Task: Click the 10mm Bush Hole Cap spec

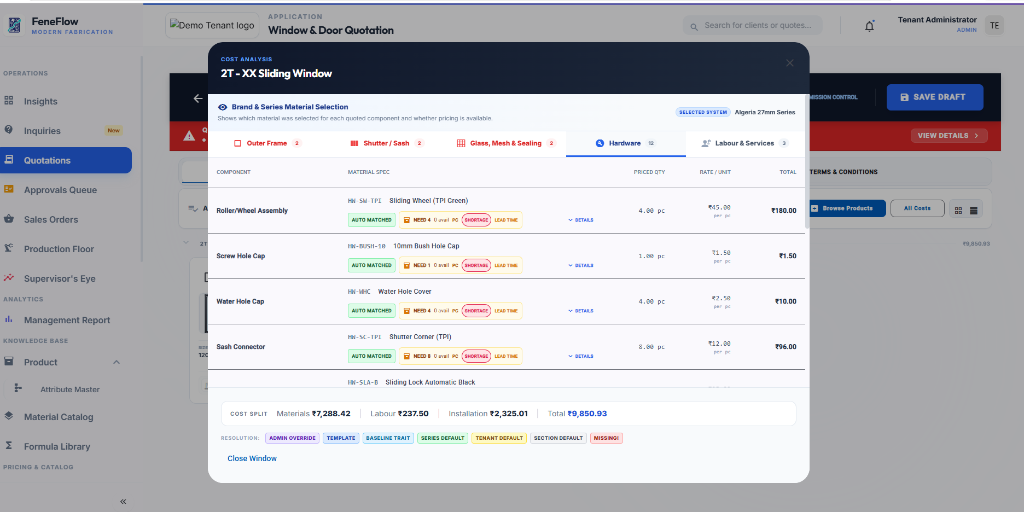Action: click(x=426, y=246)
